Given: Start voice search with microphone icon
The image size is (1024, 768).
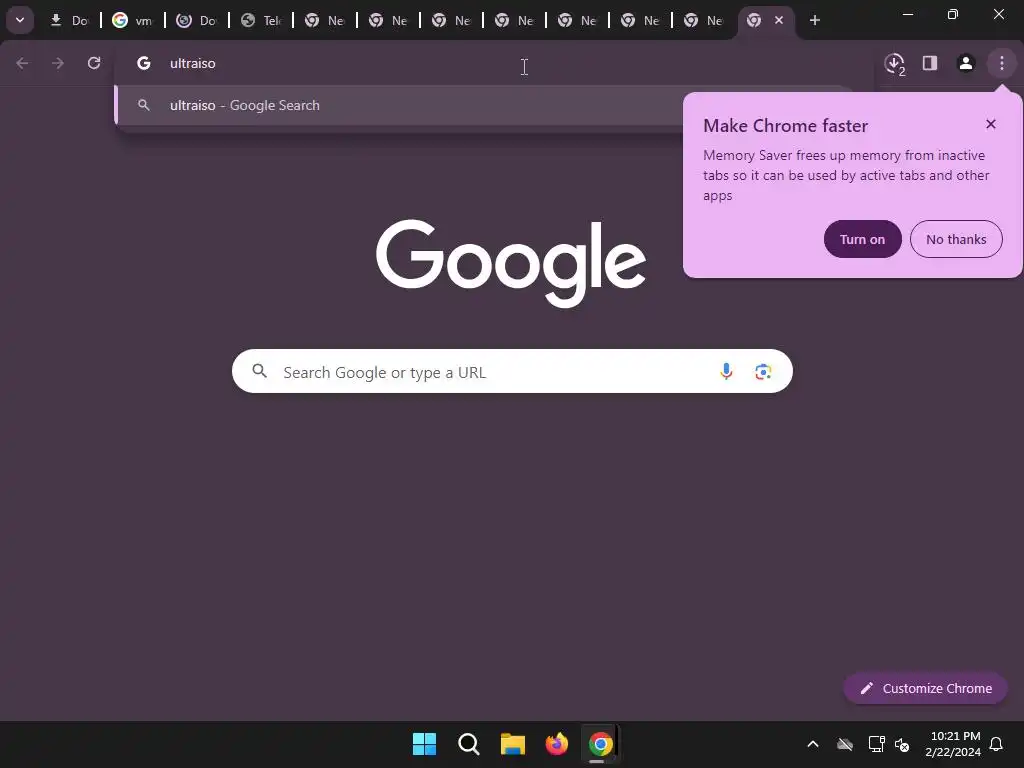Looking at the screenshot, I should click(726, 372).
